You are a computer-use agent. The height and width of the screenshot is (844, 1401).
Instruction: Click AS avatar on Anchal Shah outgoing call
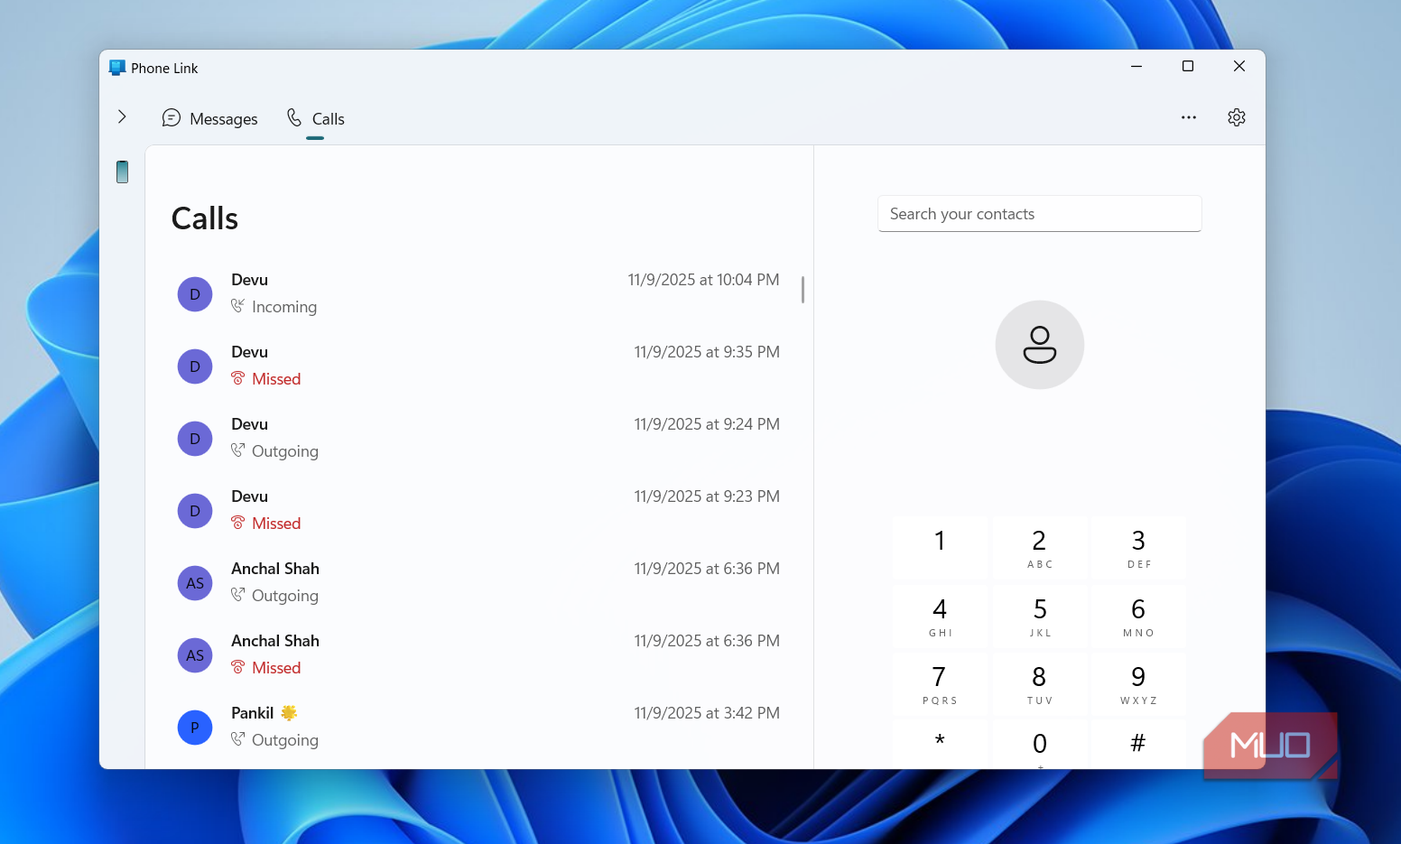(x=195, y=582)
